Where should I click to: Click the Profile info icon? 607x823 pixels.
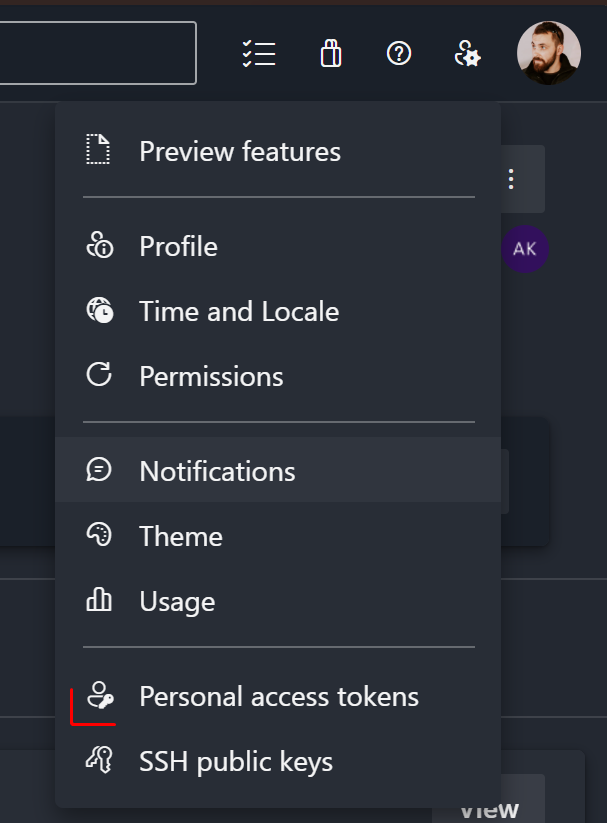tap(99, 246)
